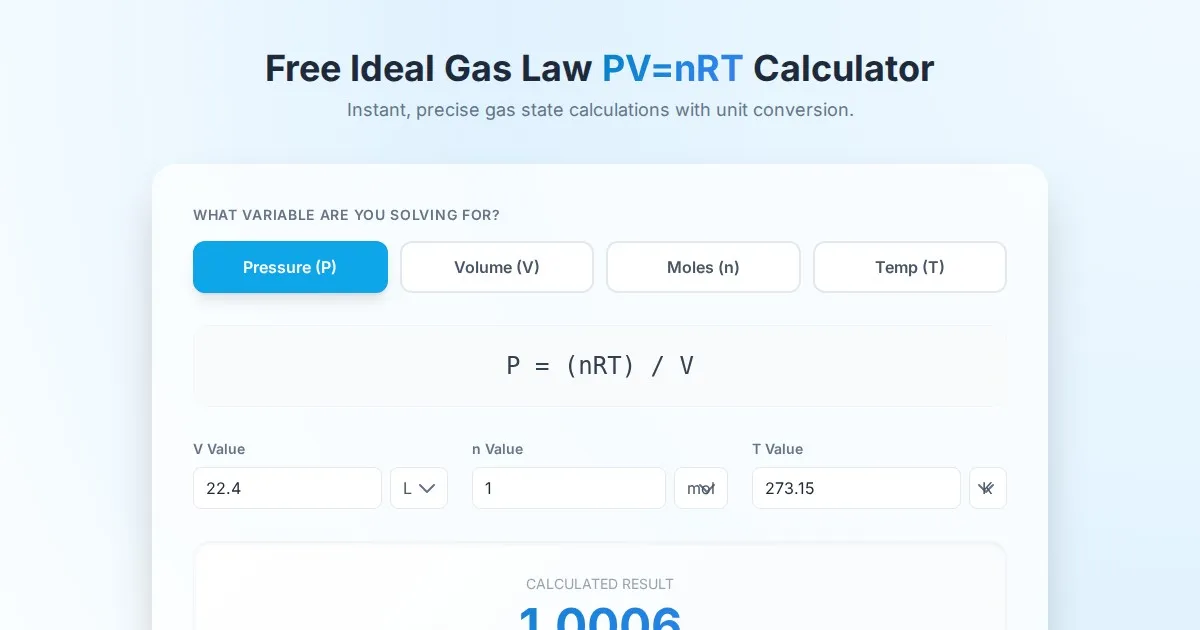Click the blue PV=nRT text in the title
The width and height of the screenshot is (1200, 630).
tap(672, 69)
